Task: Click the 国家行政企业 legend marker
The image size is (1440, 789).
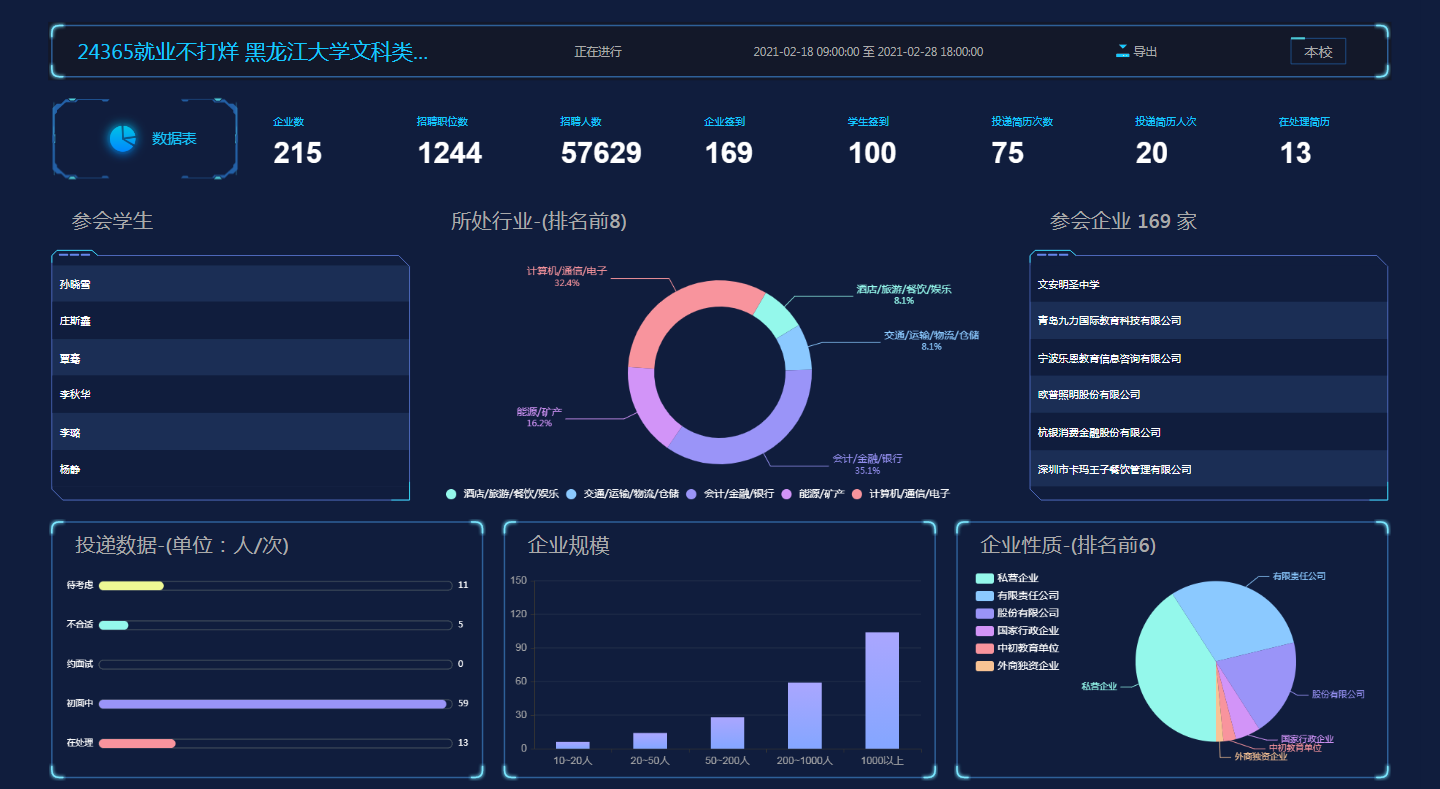Action: tap(984, 631)
